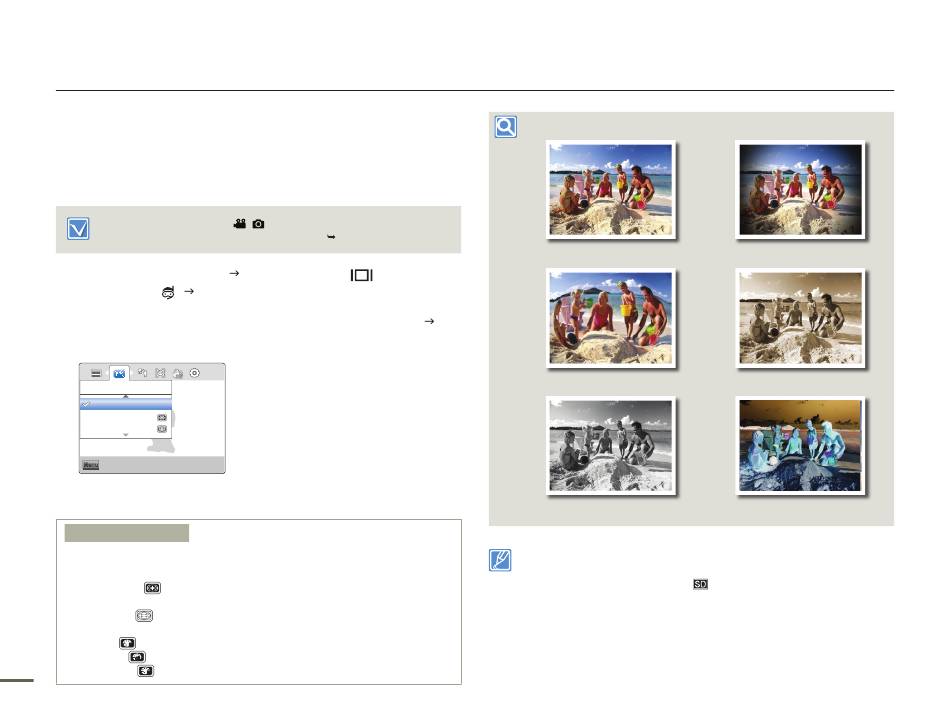This screenshot has width=950, height=726.
Task: Tap the Menu button on the camera screen
Action: (91, 465)
